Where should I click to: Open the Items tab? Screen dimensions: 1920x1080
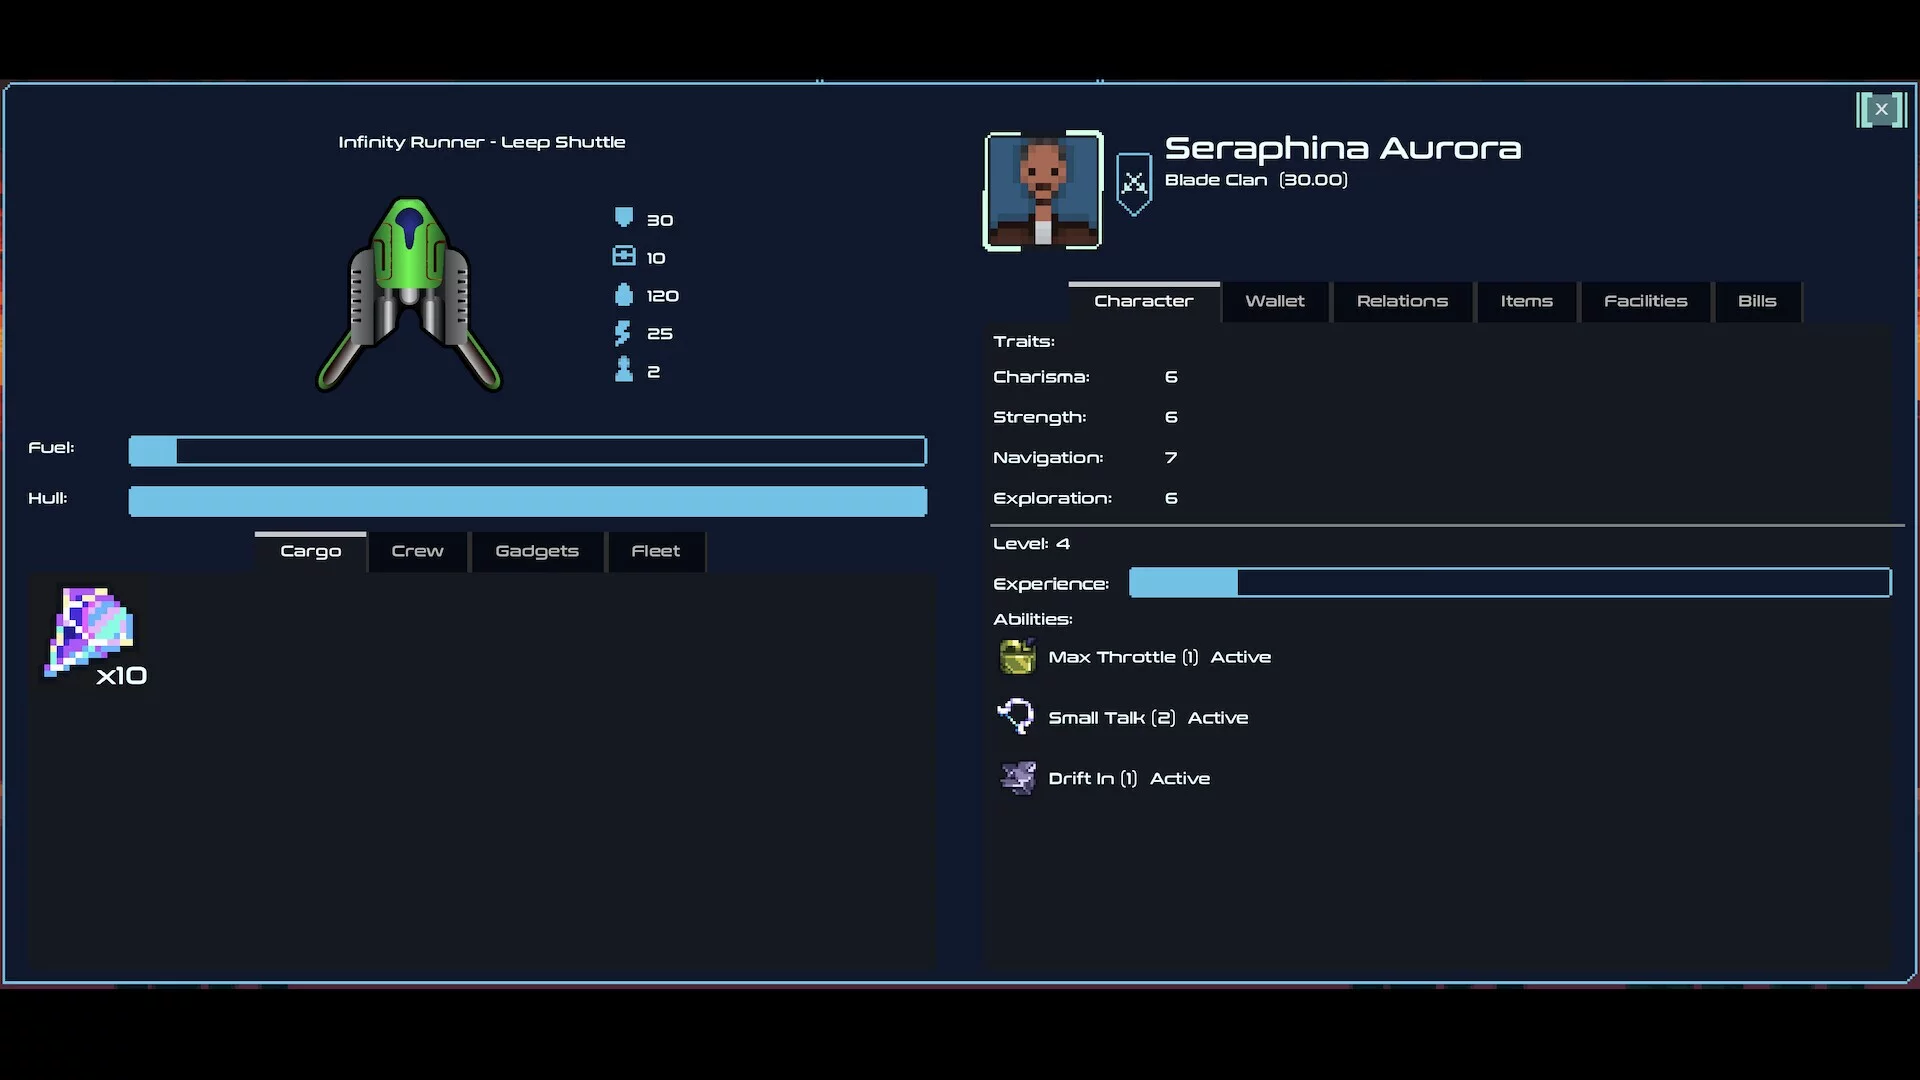[1526, 301]
